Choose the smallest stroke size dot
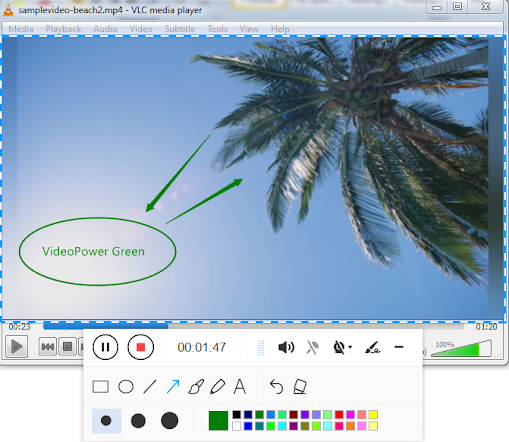Viewport: 509px width, 442px height. [x=106, y=421]
